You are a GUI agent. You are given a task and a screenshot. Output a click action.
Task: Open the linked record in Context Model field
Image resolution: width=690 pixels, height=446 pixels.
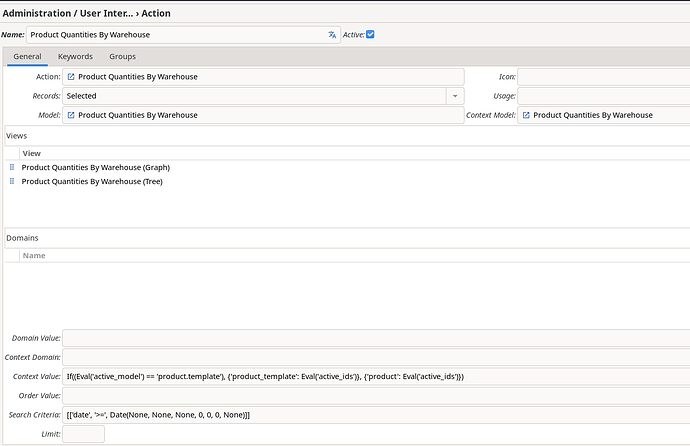pyautogui.click(x=526, y=115)
